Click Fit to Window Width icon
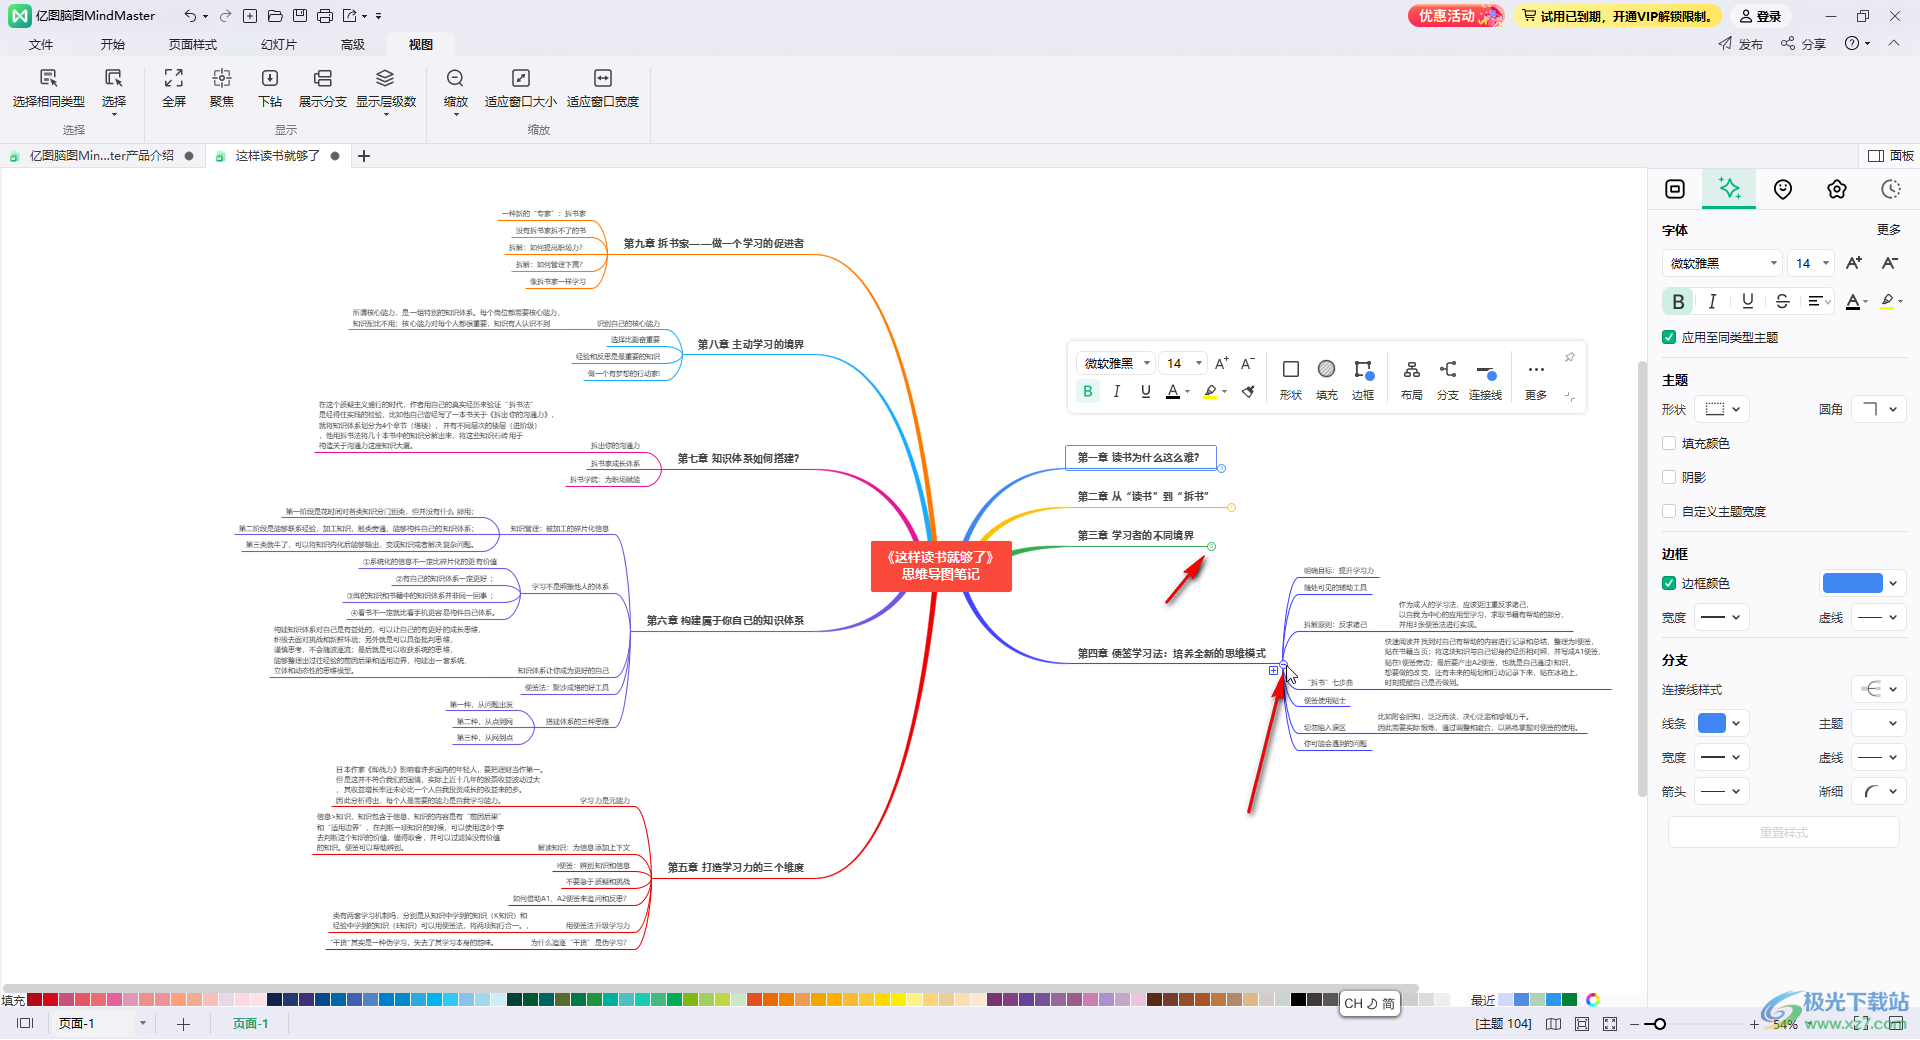The height and width of the screenshot is (1040, 1920). point(602,78)
